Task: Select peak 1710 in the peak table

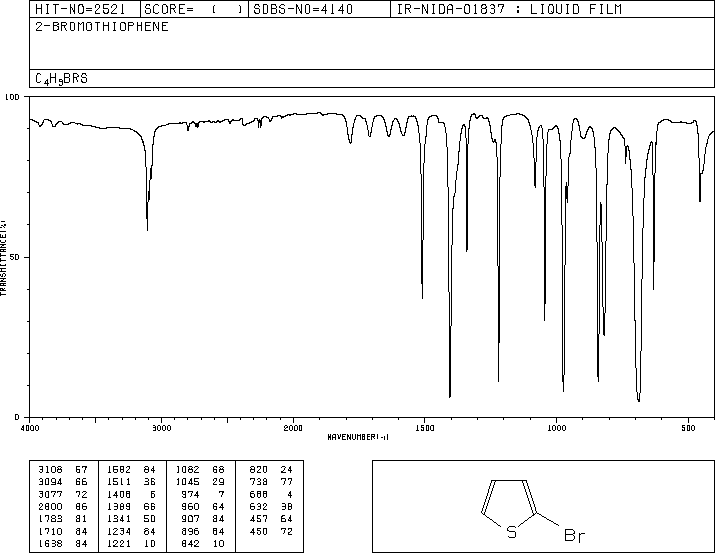Action: click(x=63, y=532)
